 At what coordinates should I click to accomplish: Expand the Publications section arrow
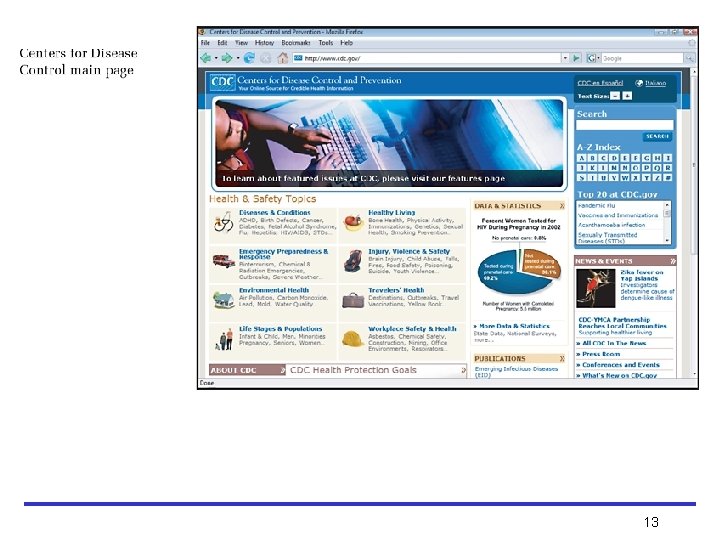(561, 359)
